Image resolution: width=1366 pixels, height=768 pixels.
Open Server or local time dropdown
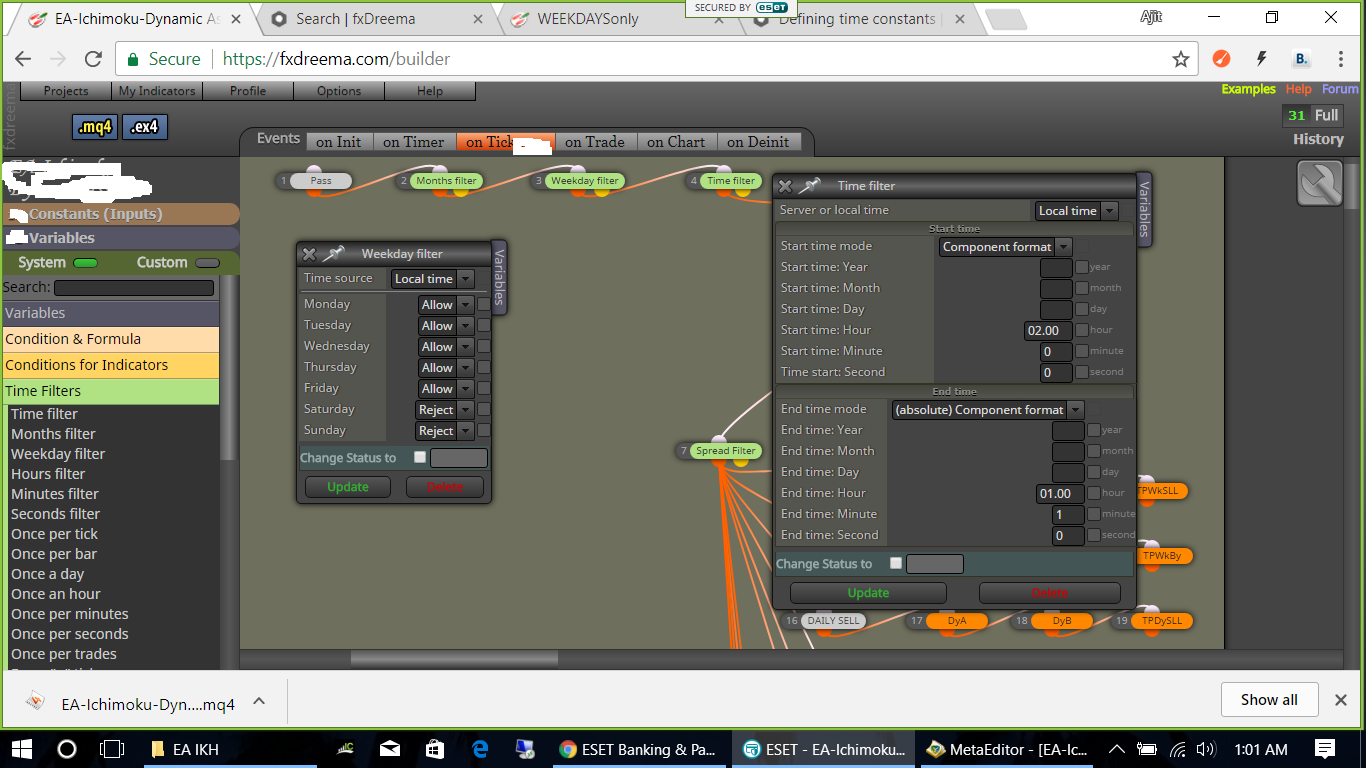[1076, 211]
